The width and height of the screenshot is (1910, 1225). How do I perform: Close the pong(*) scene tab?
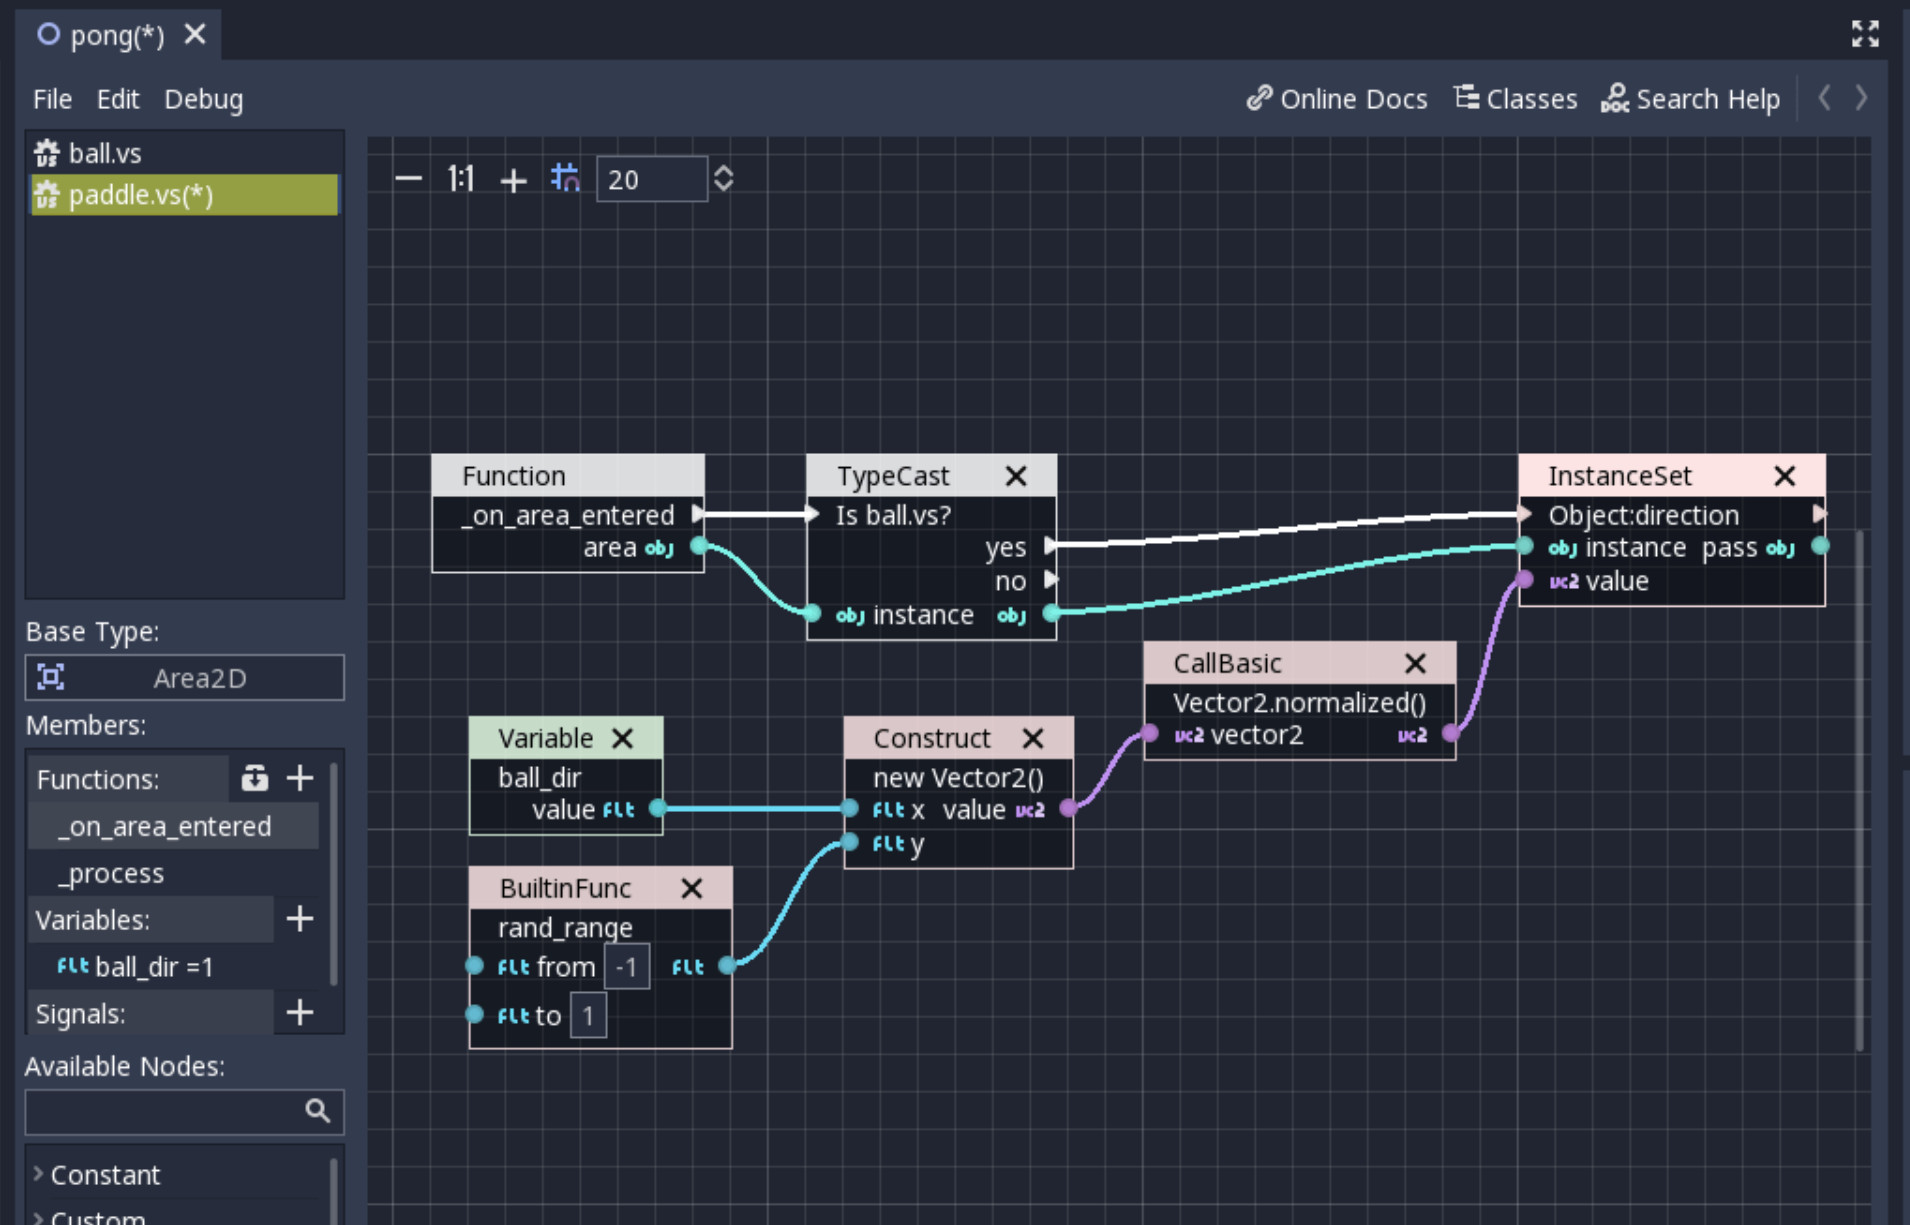(195, 35)
